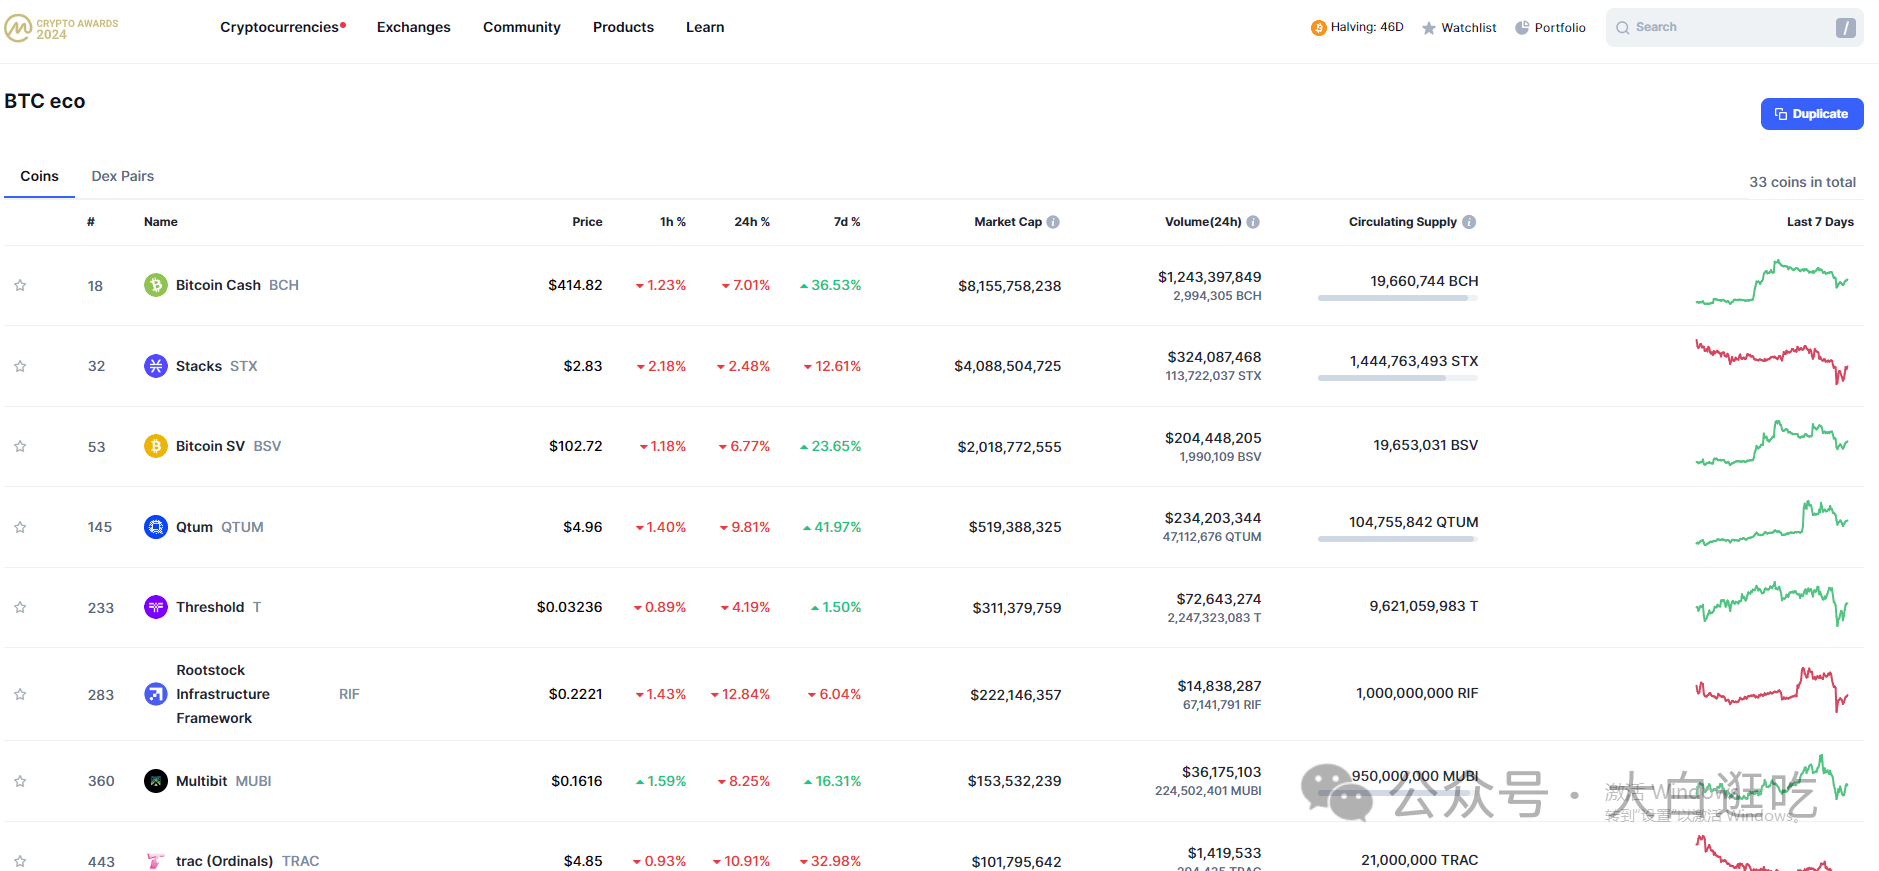Image resolution: width=1879 pixels, height=871 pixels.
Task: Click the Market Cap info icon
Action: coord(1053,222)
